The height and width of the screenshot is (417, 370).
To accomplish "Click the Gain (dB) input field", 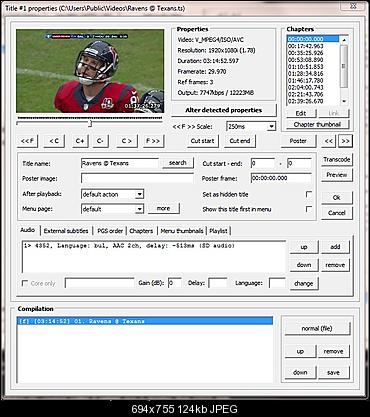I will (x=175, y=283).
